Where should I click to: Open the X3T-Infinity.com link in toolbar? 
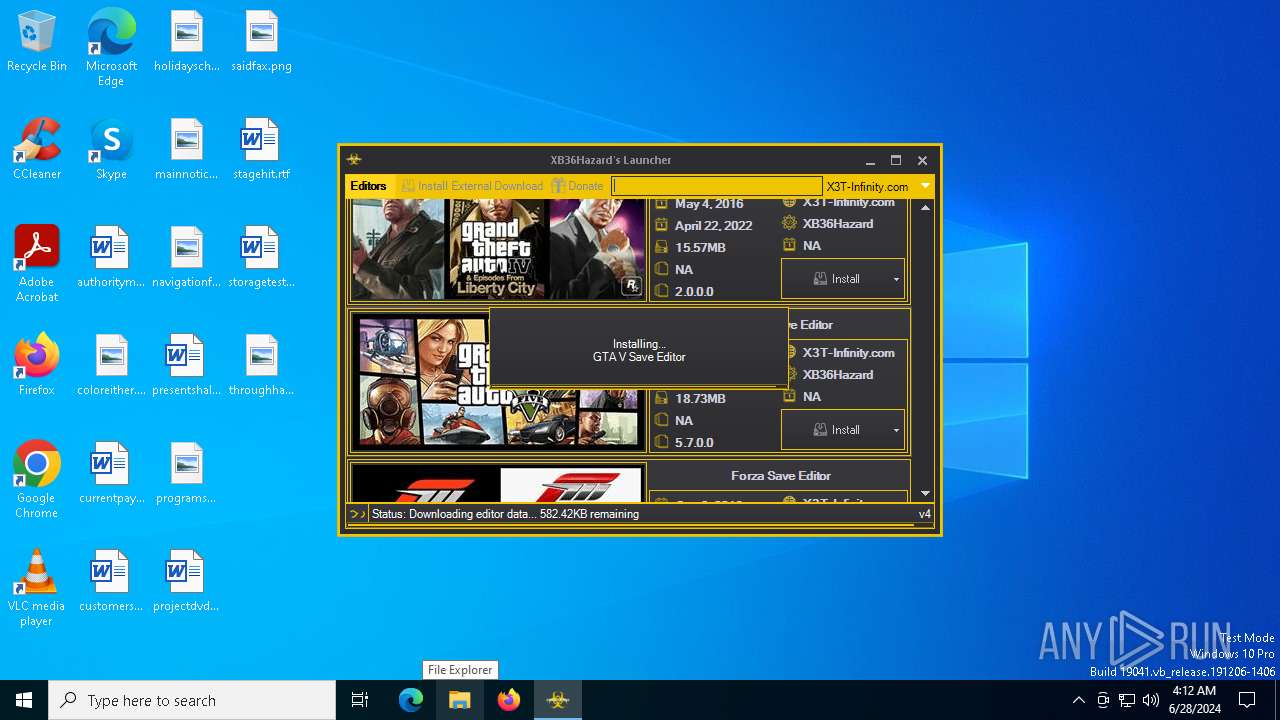tap(867, 186)
